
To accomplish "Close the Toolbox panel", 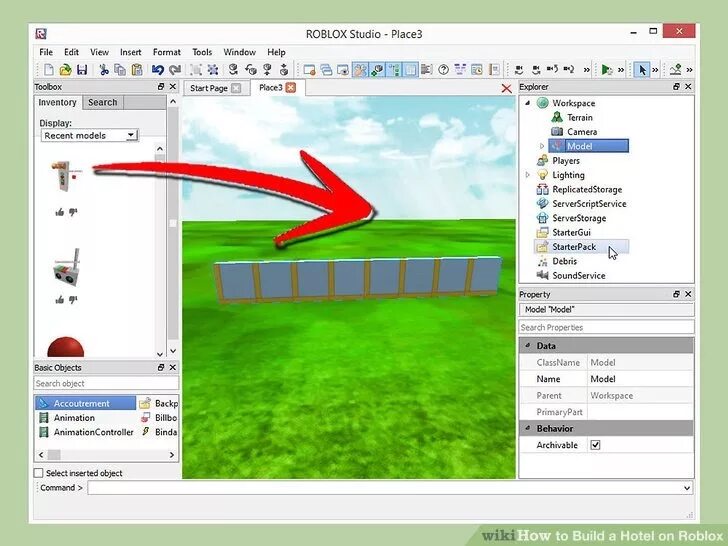I will (173, 86).
